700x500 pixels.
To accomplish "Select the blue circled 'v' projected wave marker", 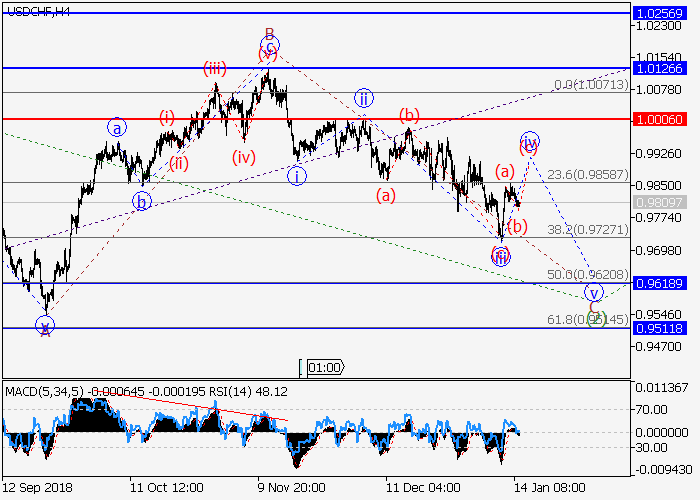I will pyautogui.click(x=594, y=293).
